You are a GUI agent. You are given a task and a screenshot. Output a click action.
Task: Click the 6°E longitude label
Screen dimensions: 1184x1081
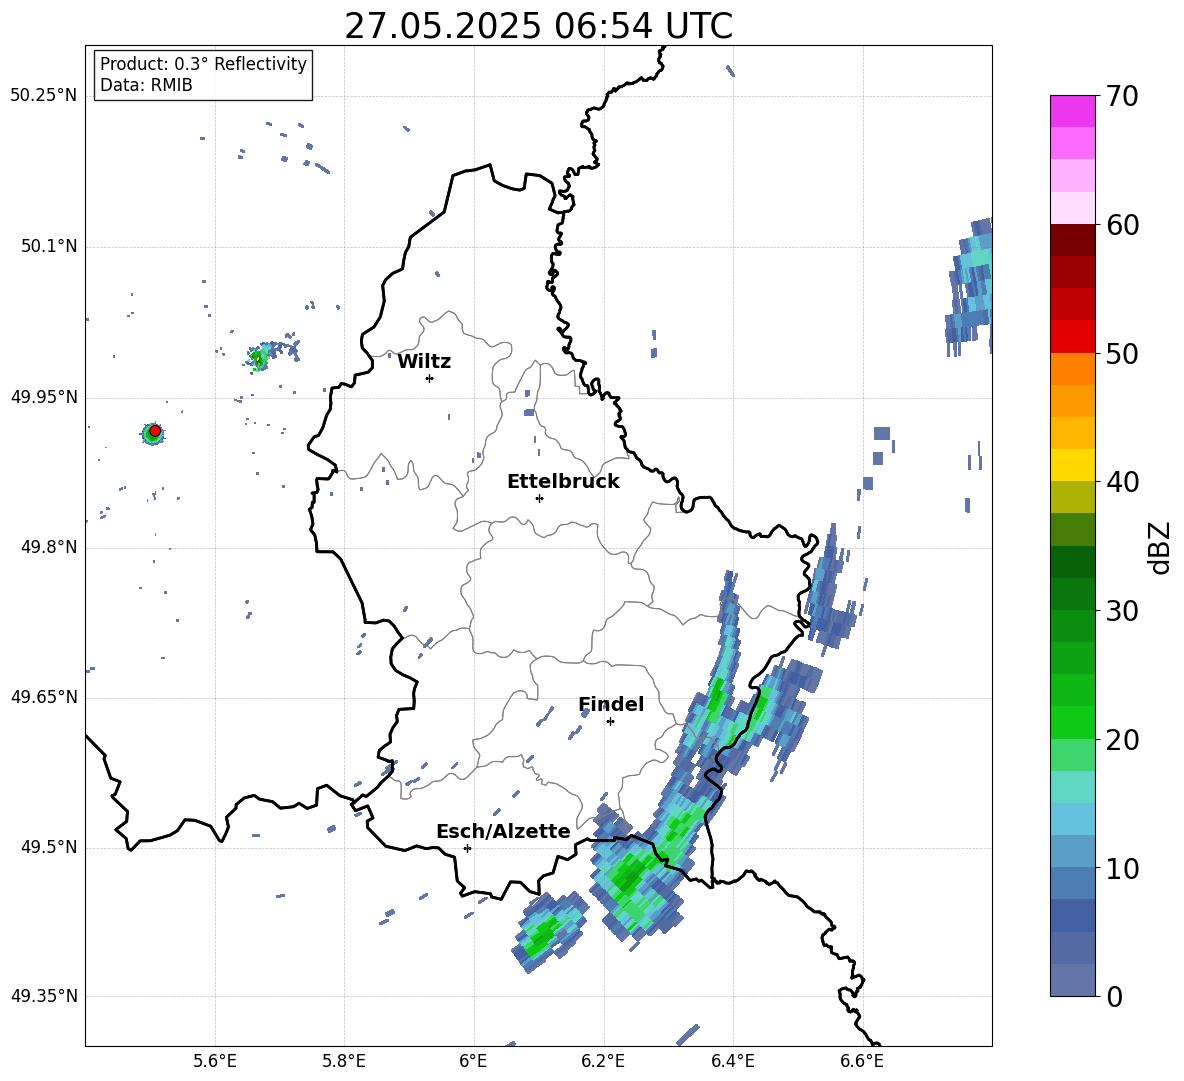pos(473,1061)
